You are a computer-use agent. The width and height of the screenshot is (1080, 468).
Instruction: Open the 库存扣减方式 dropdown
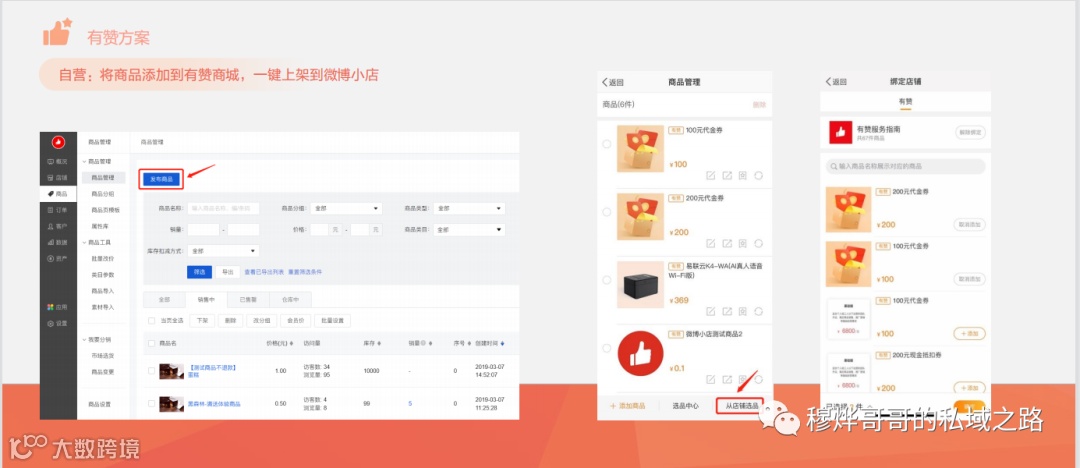coord(223,251)
